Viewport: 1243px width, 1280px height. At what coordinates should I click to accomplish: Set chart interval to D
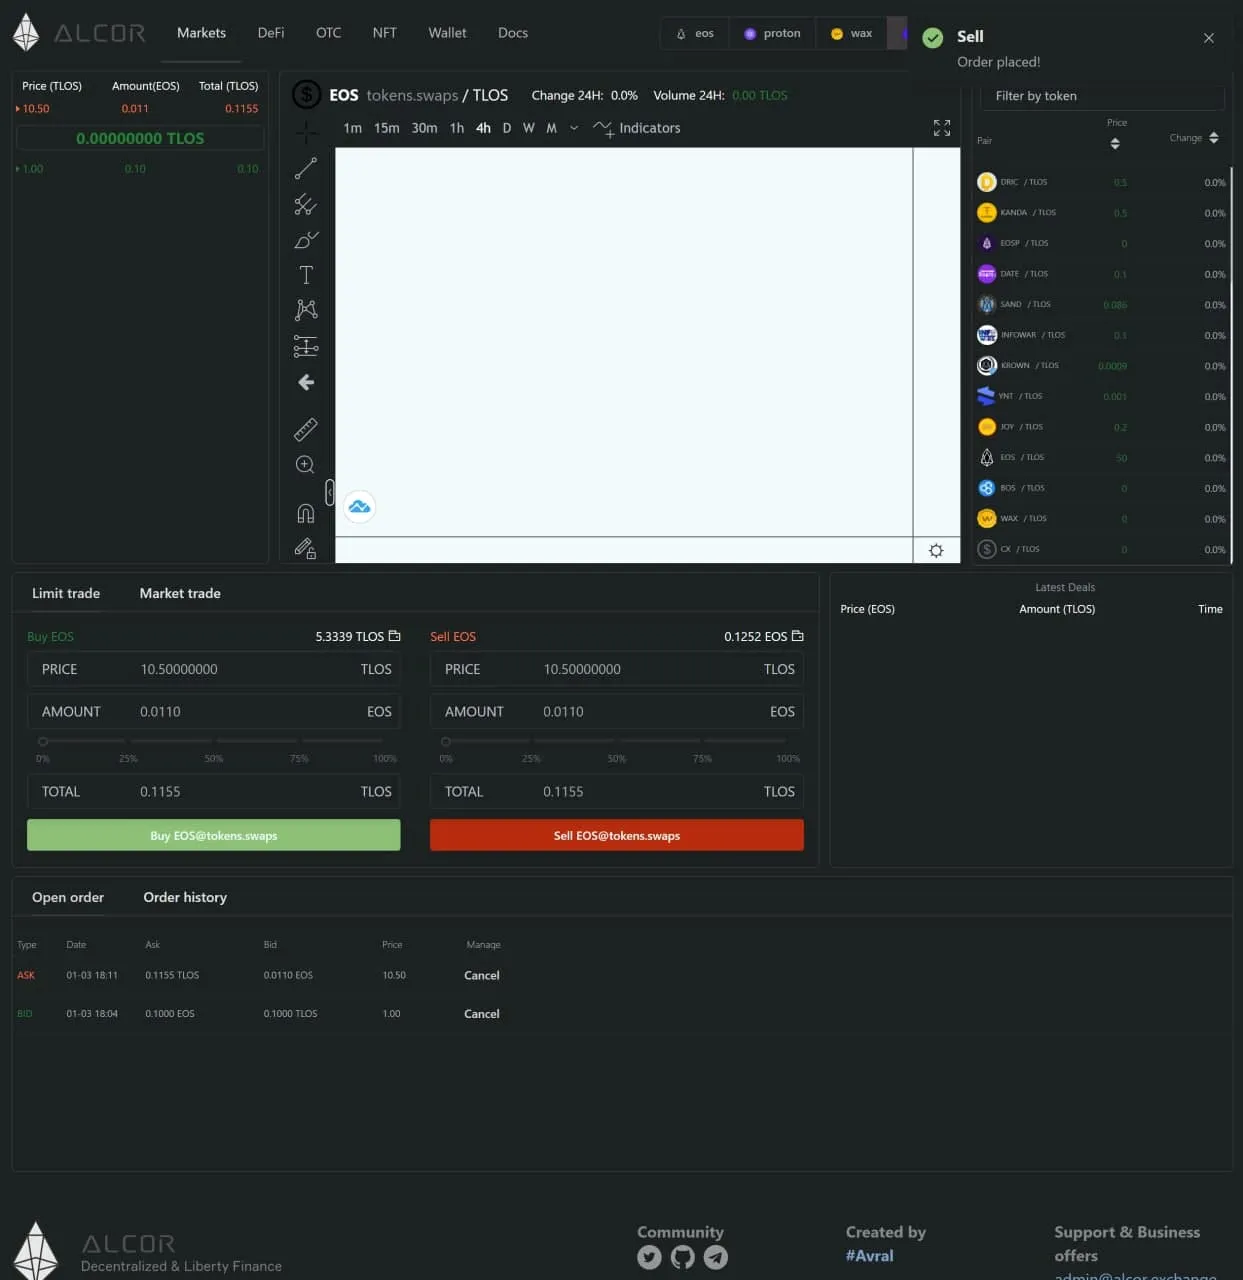pyautogui.click(x=507, y=128)
